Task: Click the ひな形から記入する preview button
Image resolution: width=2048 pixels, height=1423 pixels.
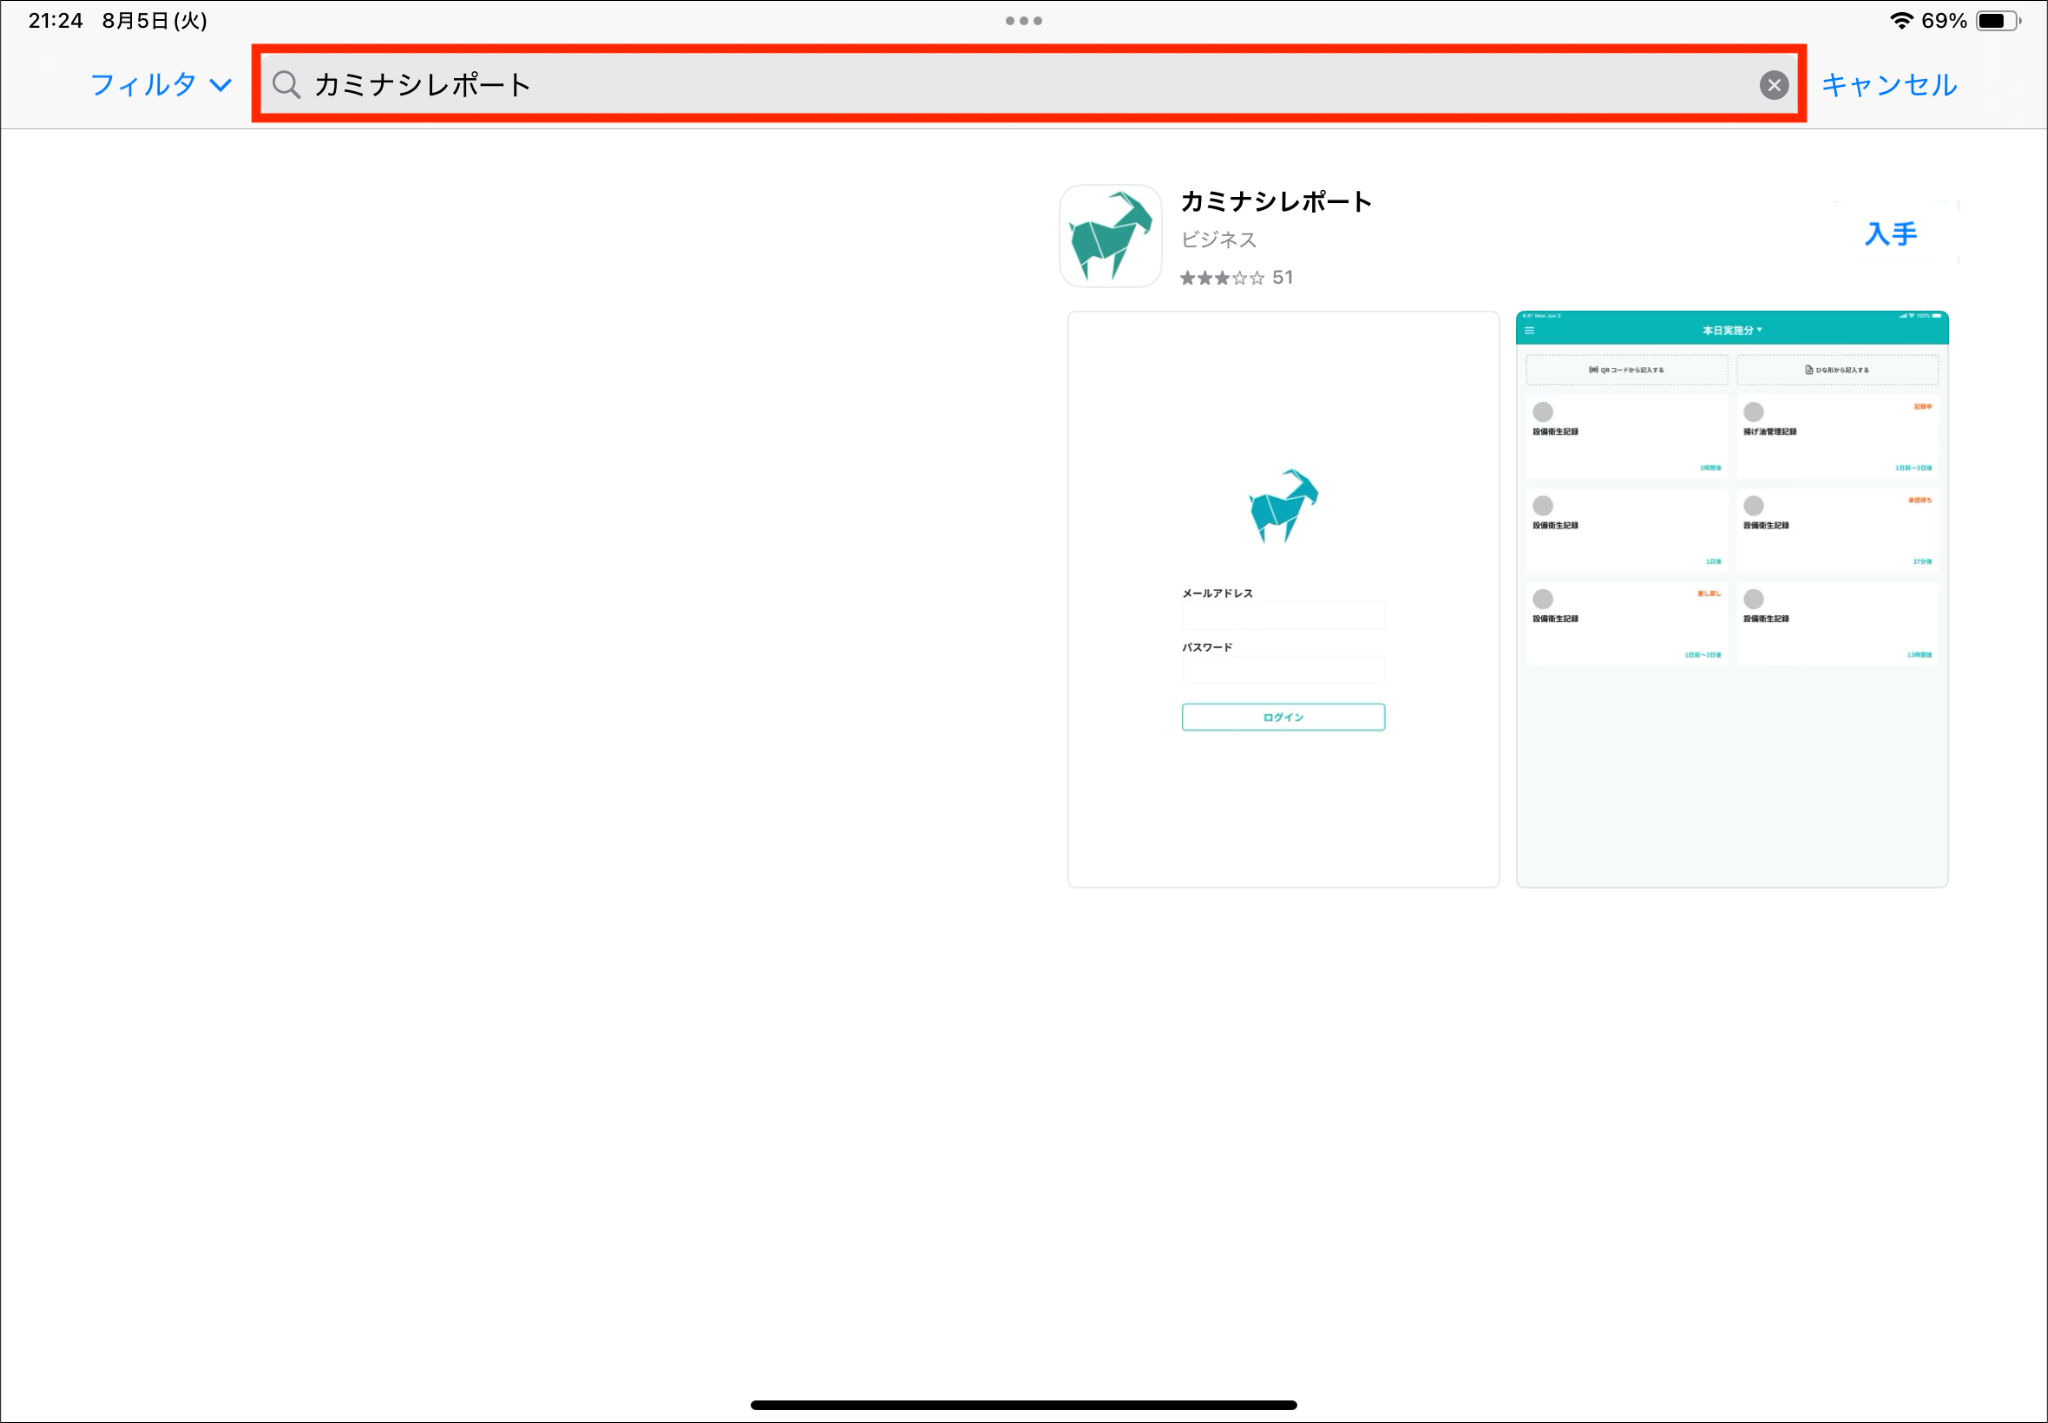Action: 1837,370
